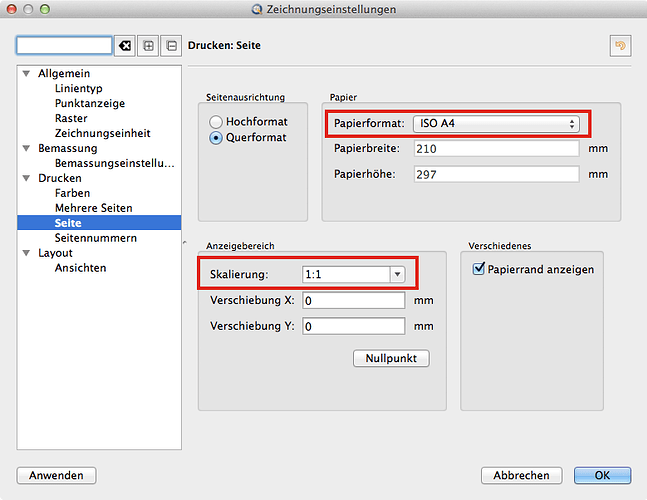The height and width of the screenshot is (500, 647).
Task: Click the collapse all tree icon
Action: click(x=171, y=46)
